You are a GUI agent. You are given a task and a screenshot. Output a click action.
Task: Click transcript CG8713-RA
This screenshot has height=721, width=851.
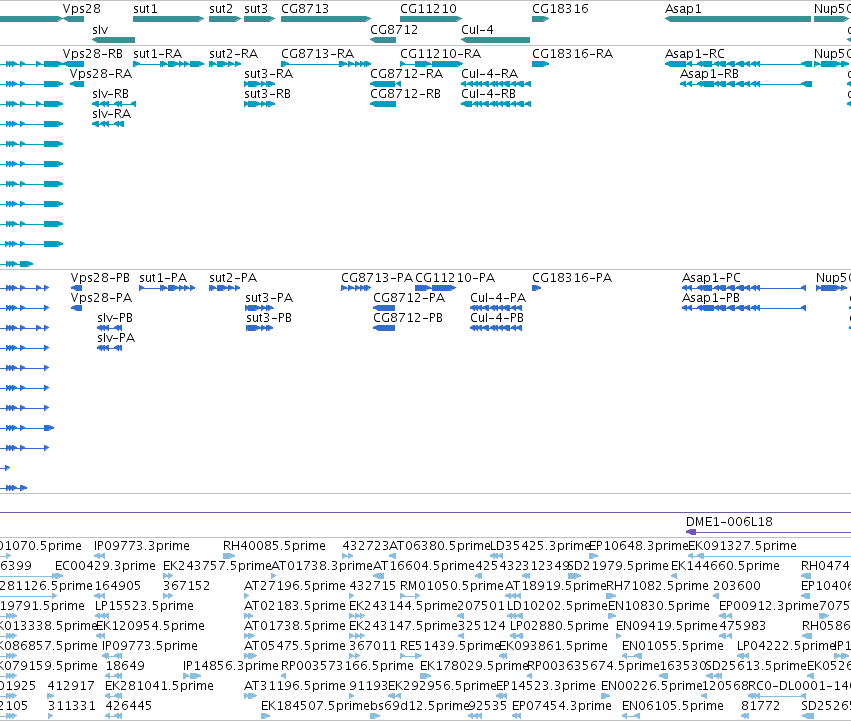coord(317,54)
